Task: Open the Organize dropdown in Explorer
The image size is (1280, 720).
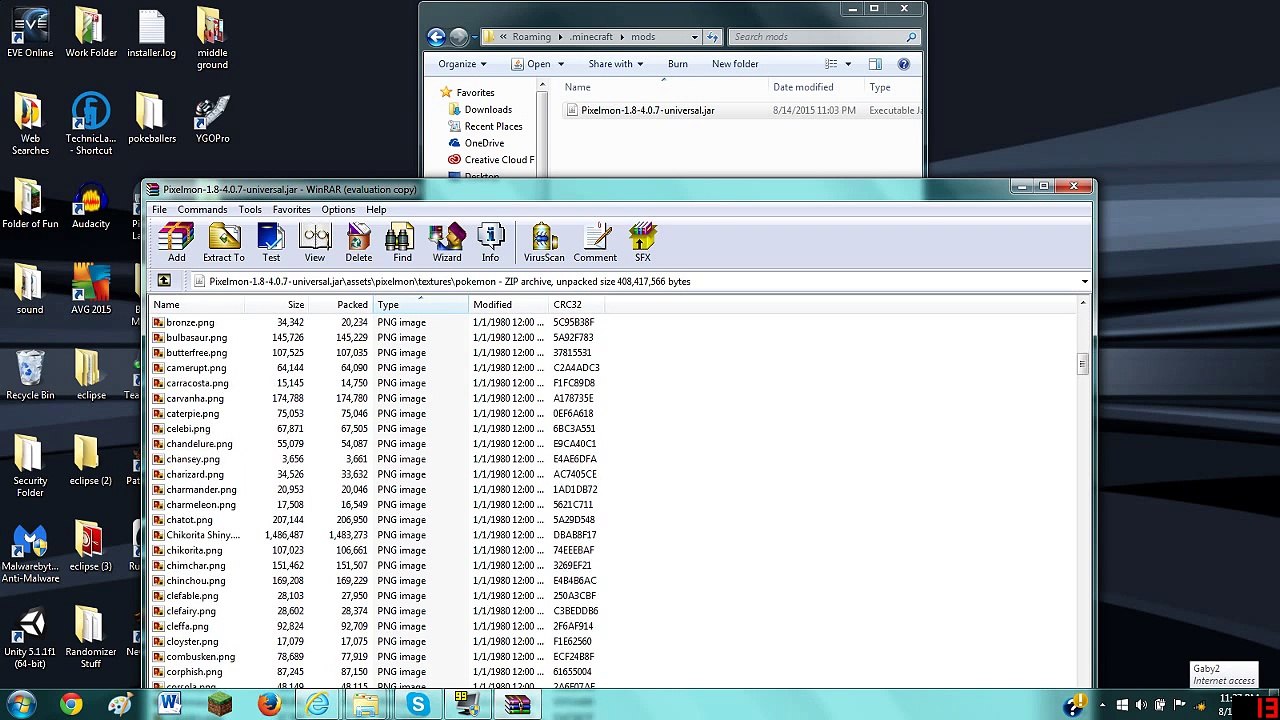Action: tap(462, 64)
